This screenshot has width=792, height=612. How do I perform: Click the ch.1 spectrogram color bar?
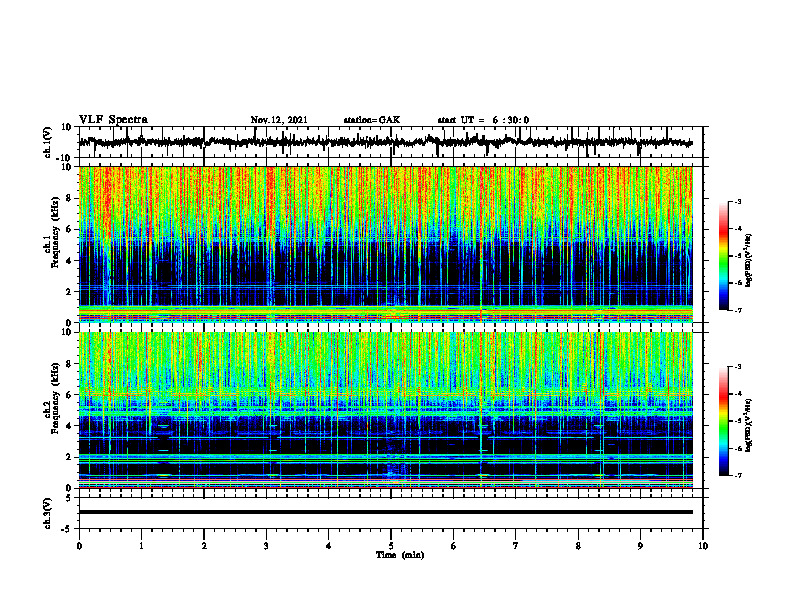724,256
